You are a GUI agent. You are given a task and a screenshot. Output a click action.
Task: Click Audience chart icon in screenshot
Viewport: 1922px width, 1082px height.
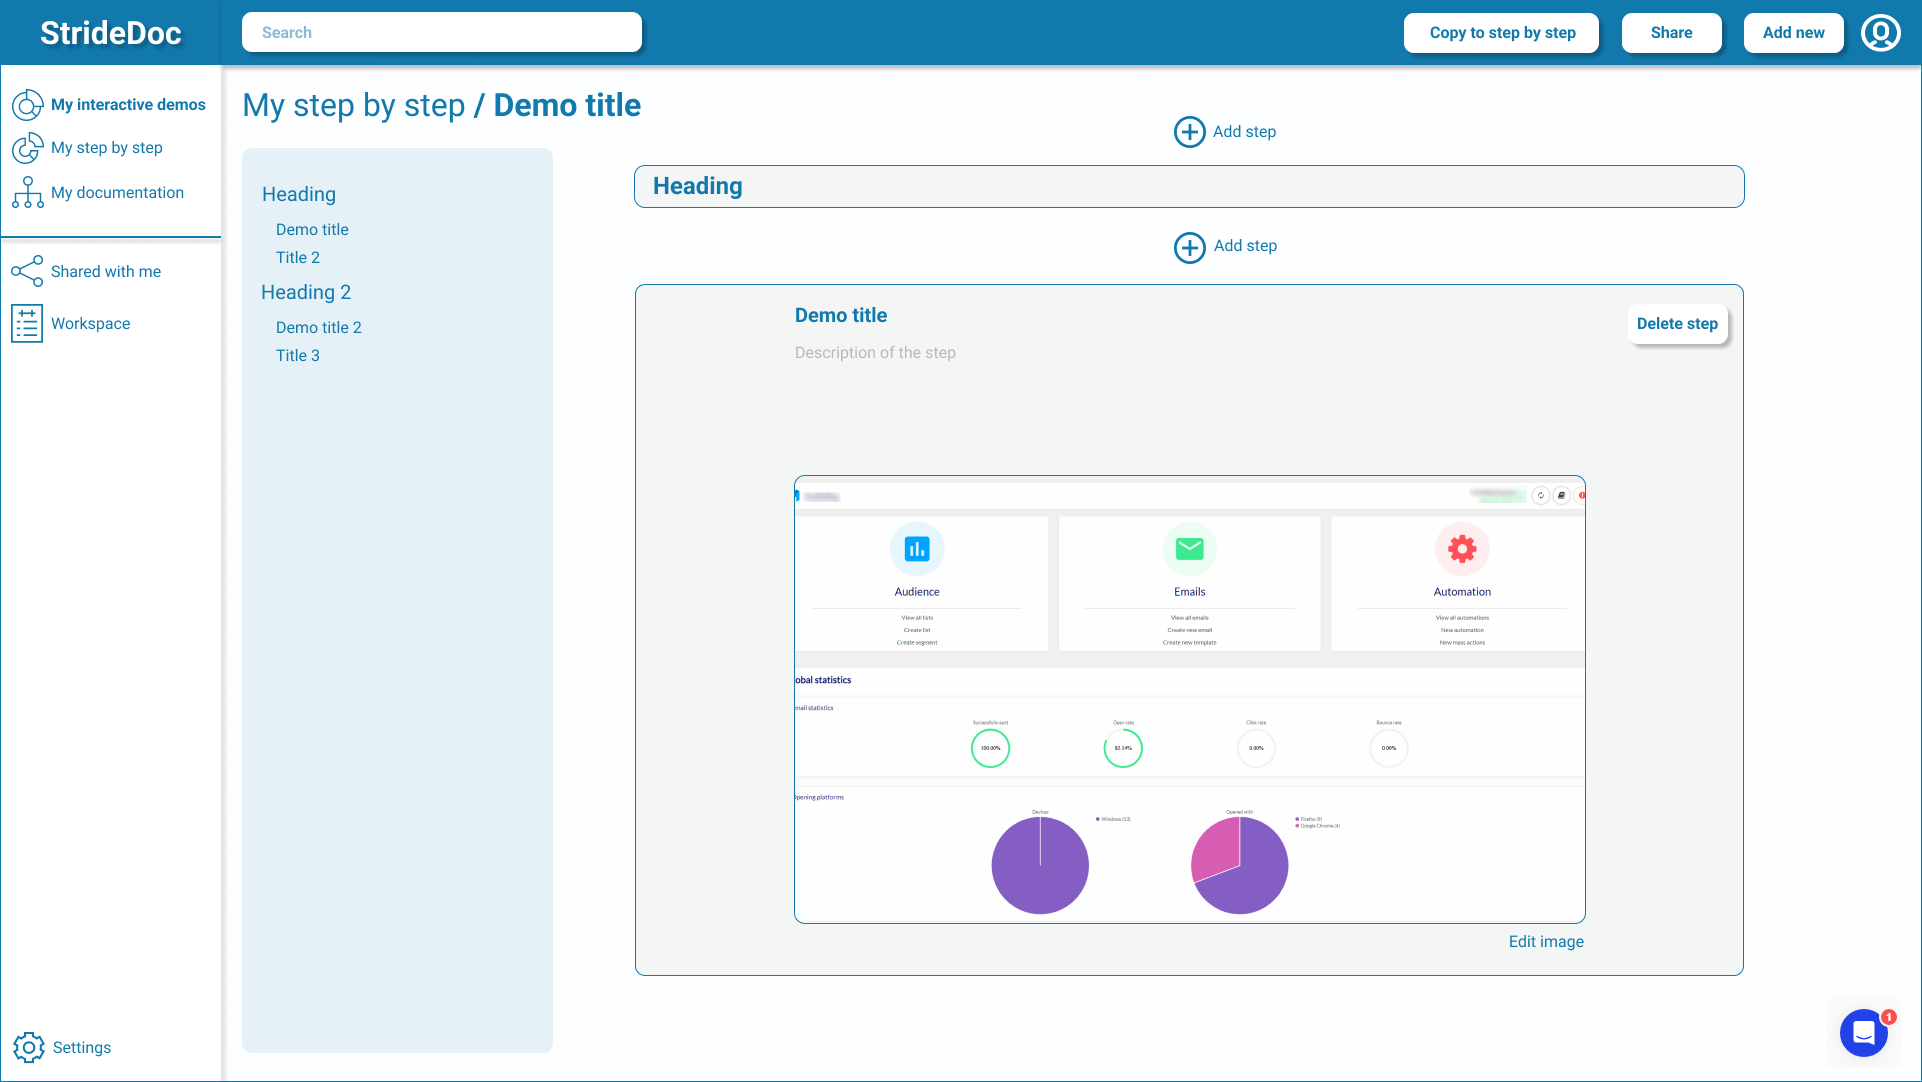pyautogui.click(x=917, y=549)
